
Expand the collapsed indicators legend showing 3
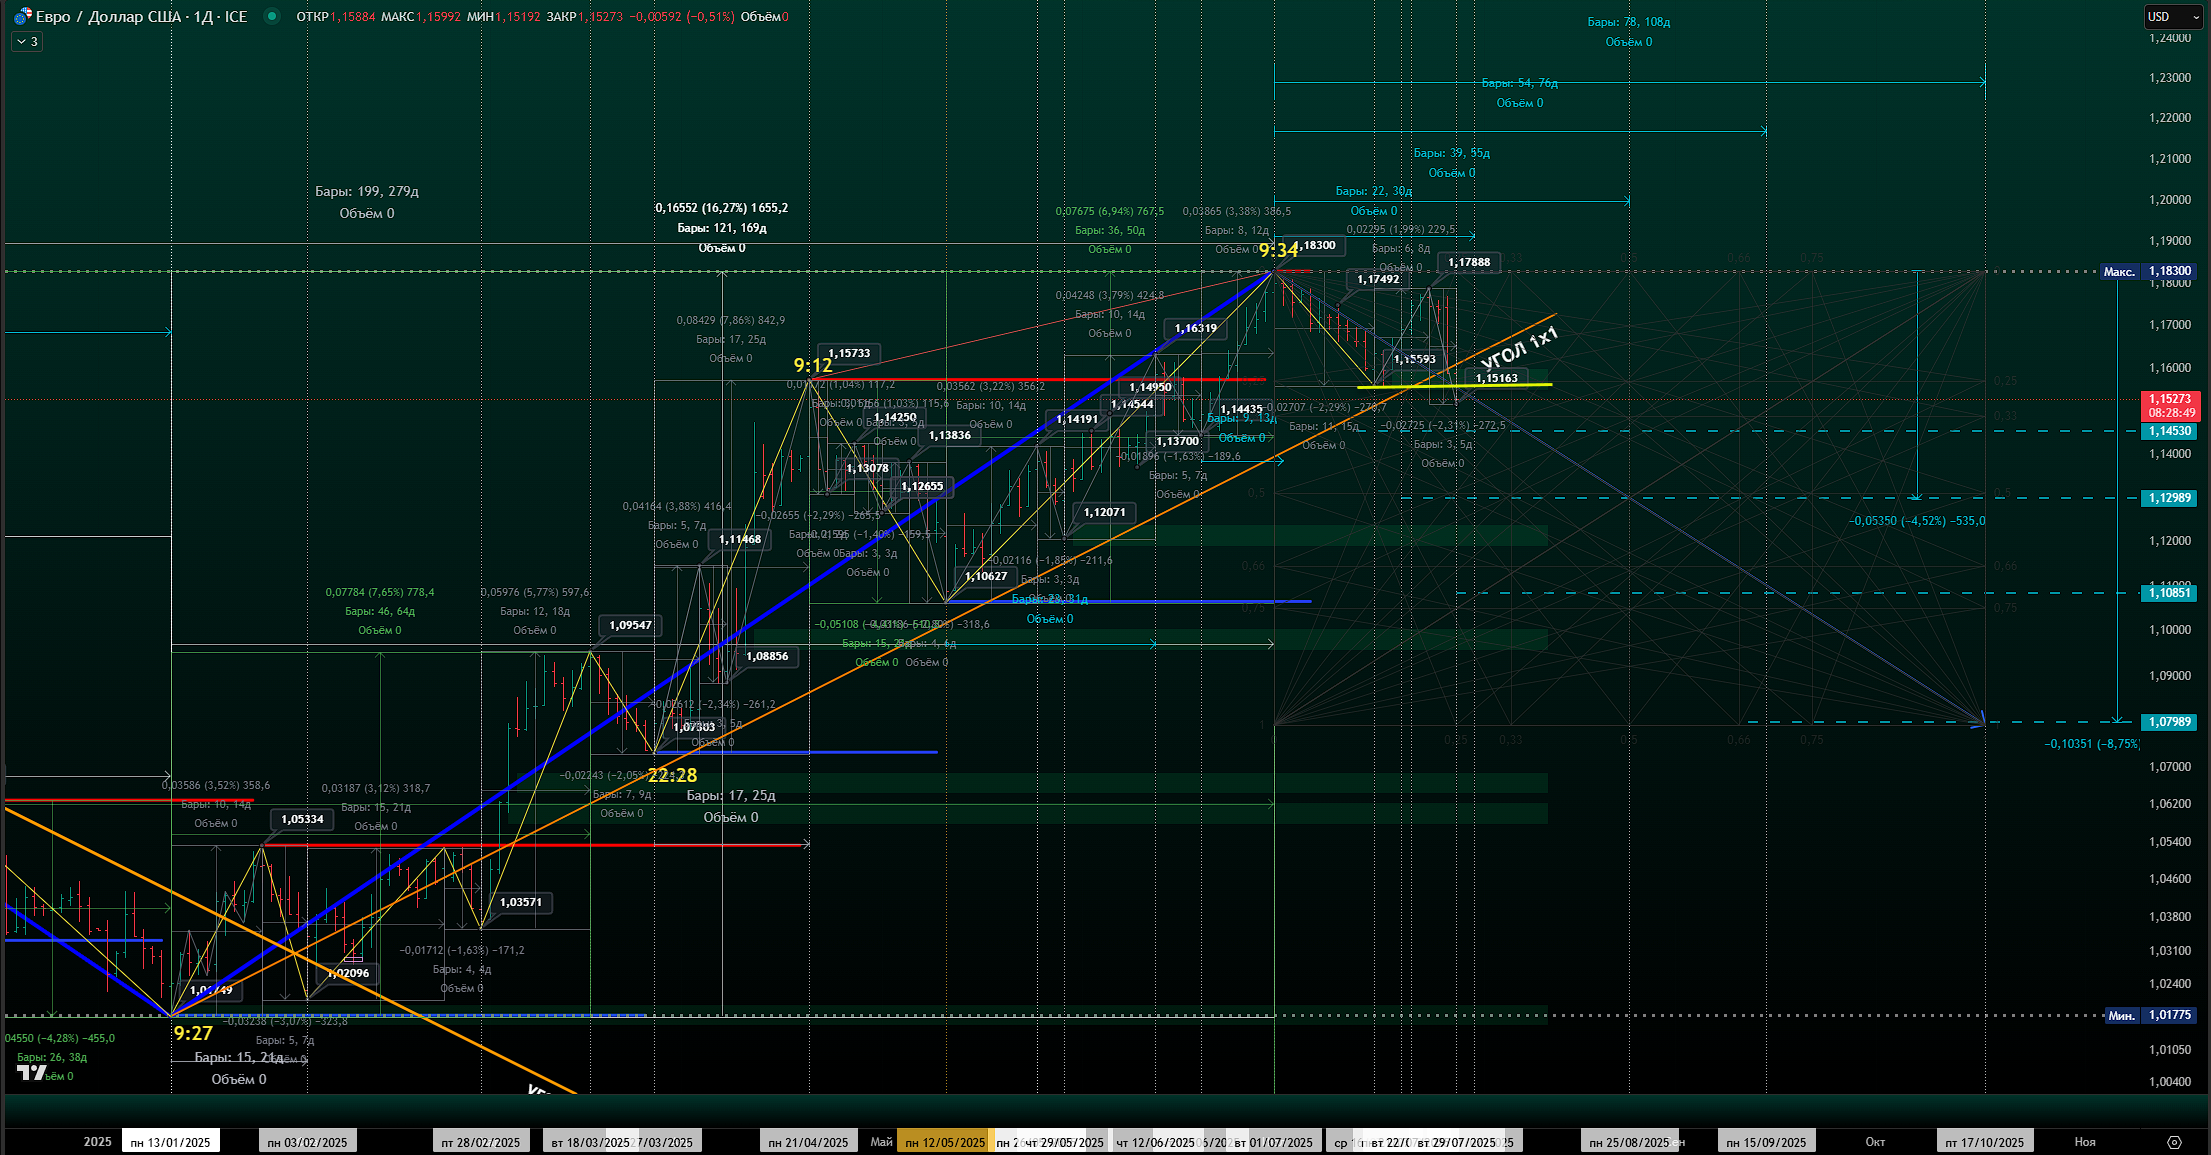coord(27,41)
